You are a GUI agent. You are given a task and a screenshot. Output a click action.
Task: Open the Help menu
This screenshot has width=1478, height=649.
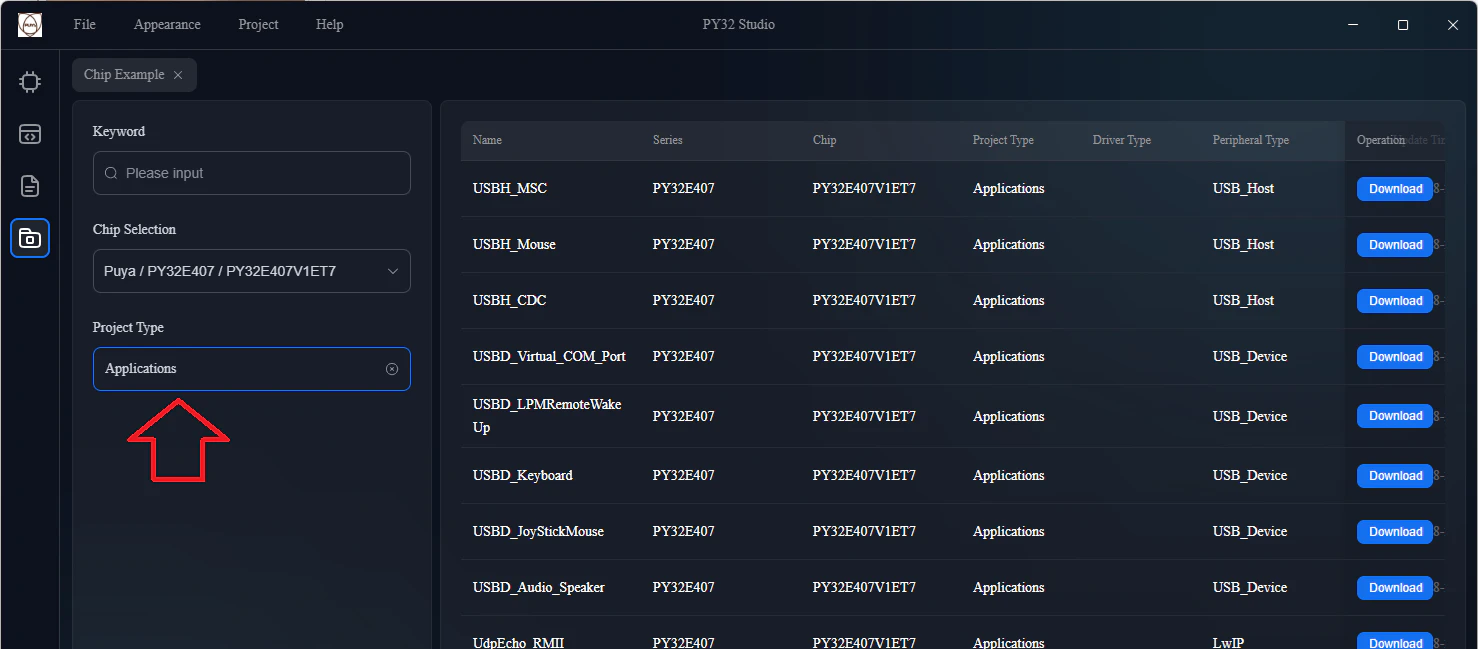pos(330,25)
